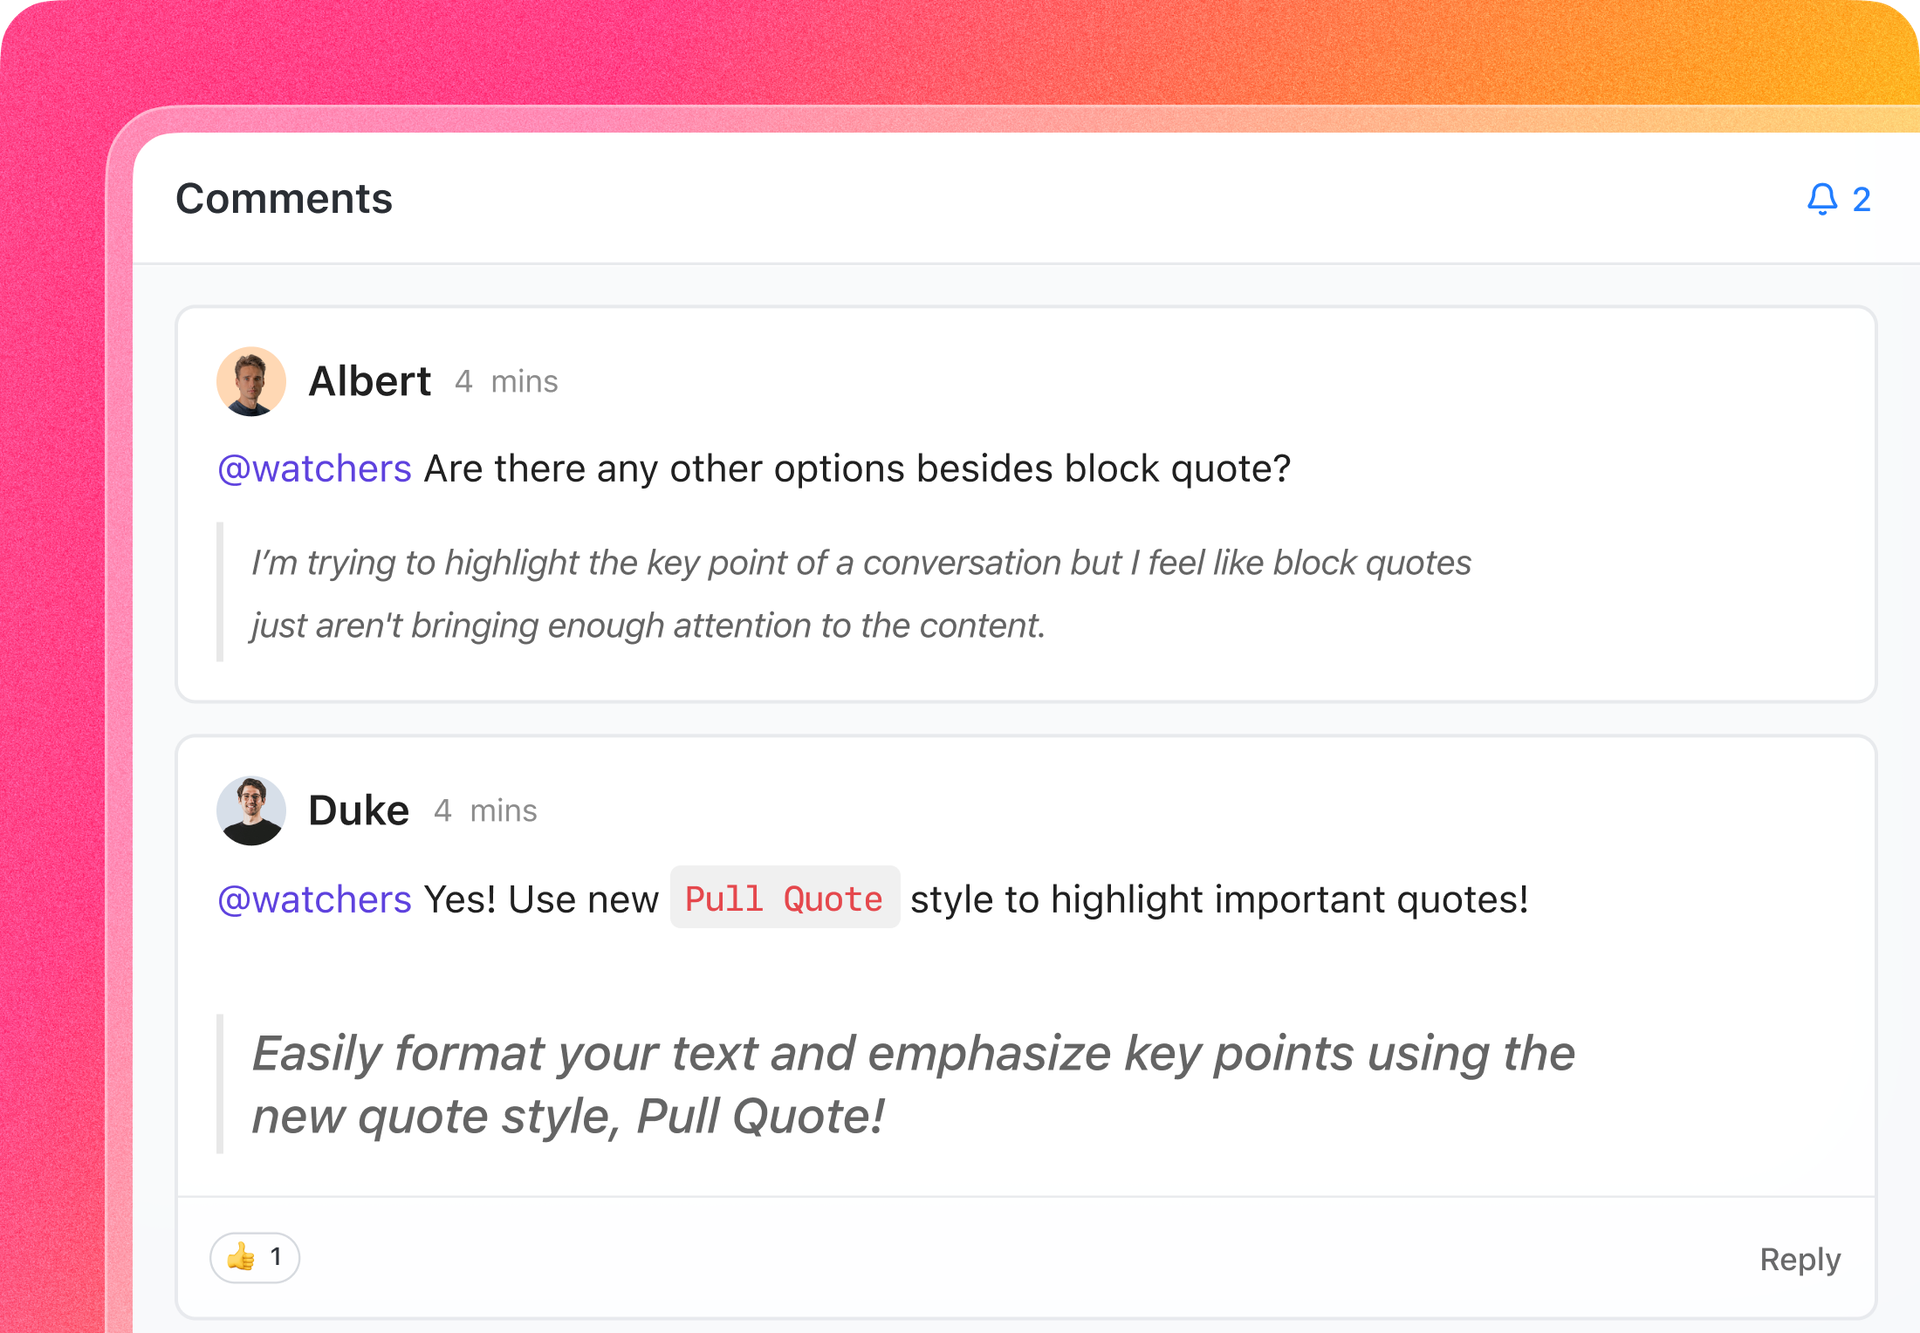Open Albert's profile avatar

pyautogui.click(x=251, y=381)
